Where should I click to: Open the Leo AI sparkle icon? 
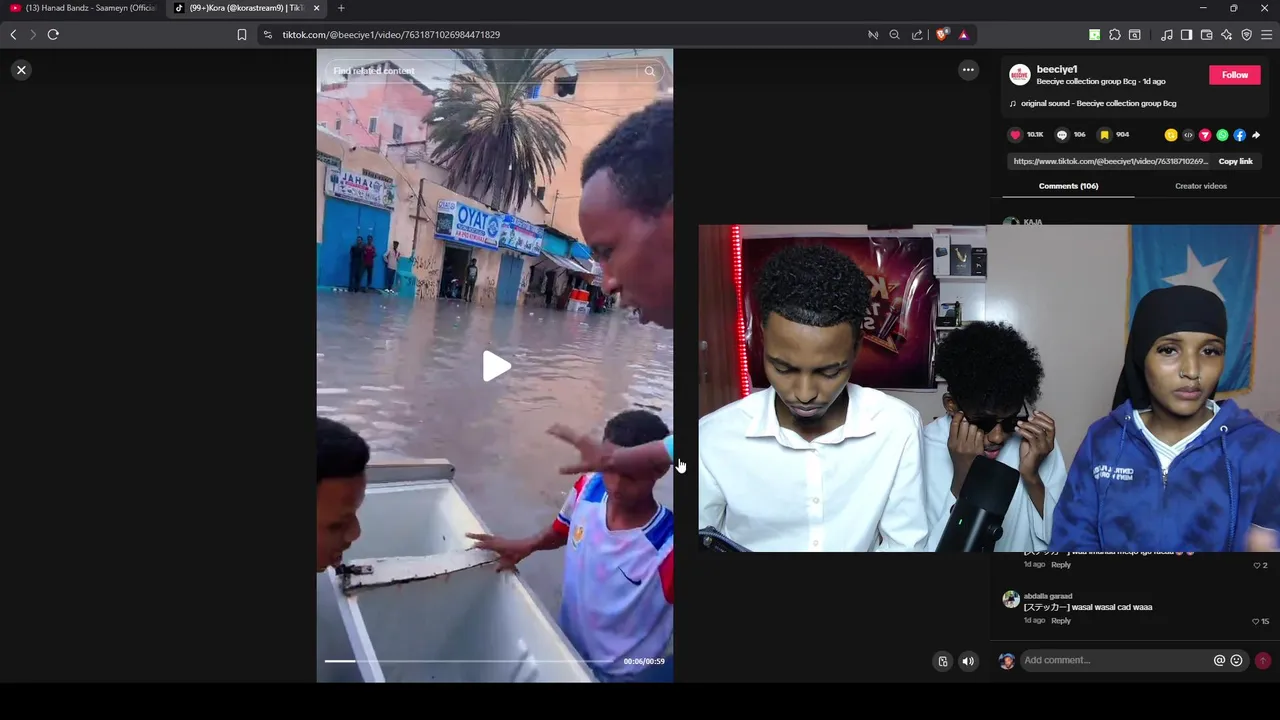[x=1227, y=35]
